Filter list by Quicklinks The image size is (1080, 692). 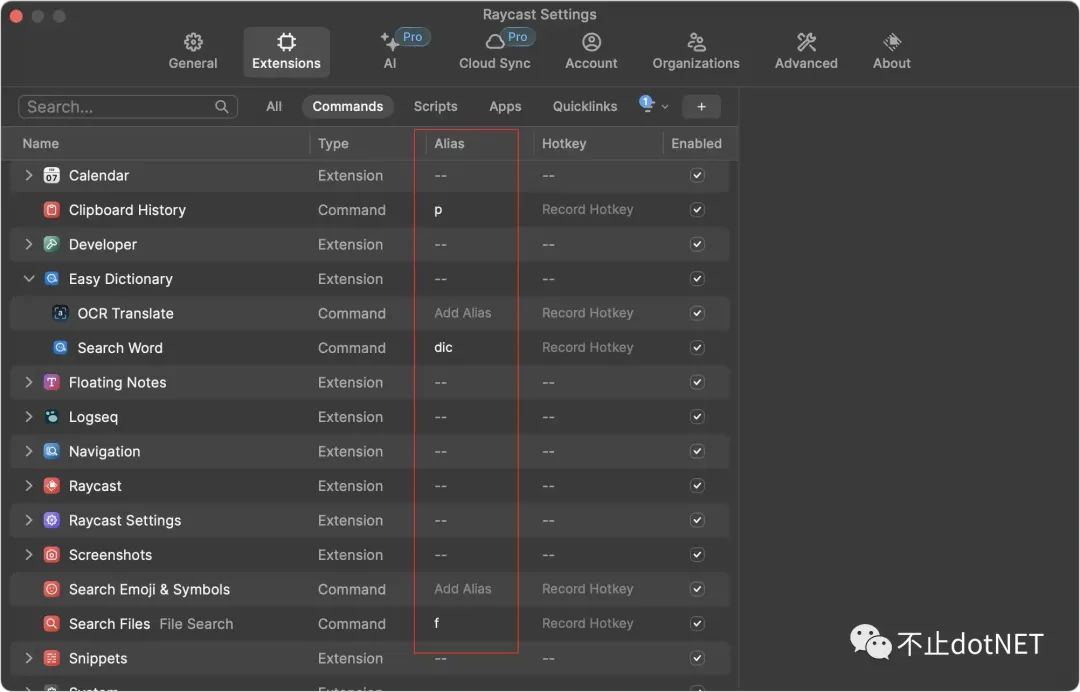click(x=585, y=107)
